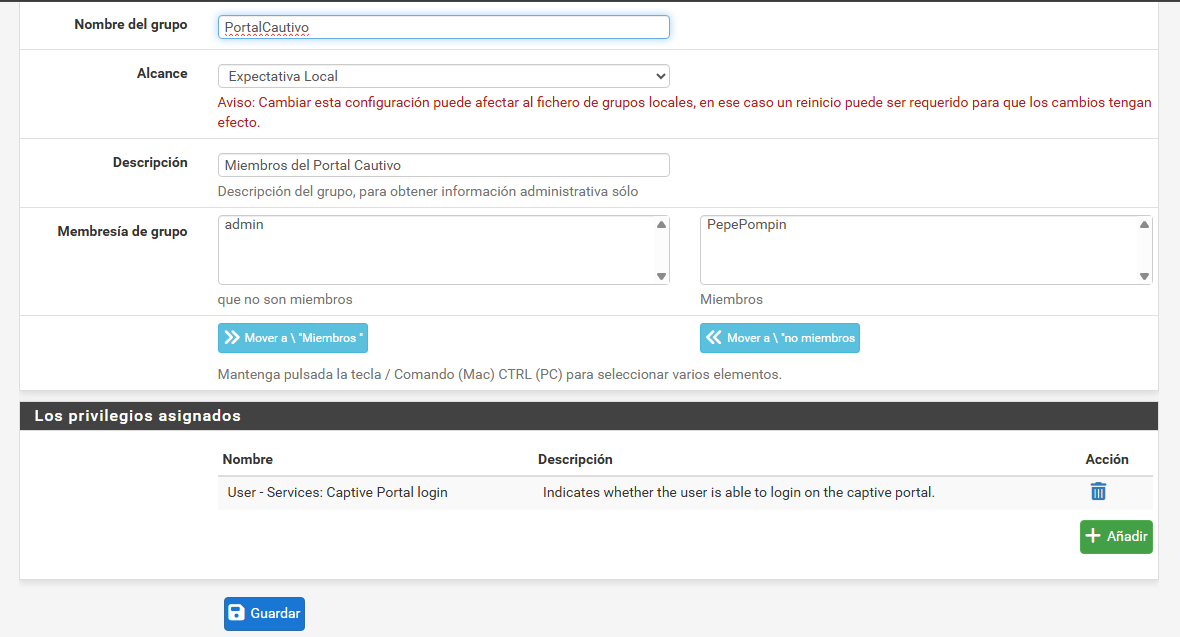Move selected users to Miembros
The image size is (1180, 637).
click(293, 338)
